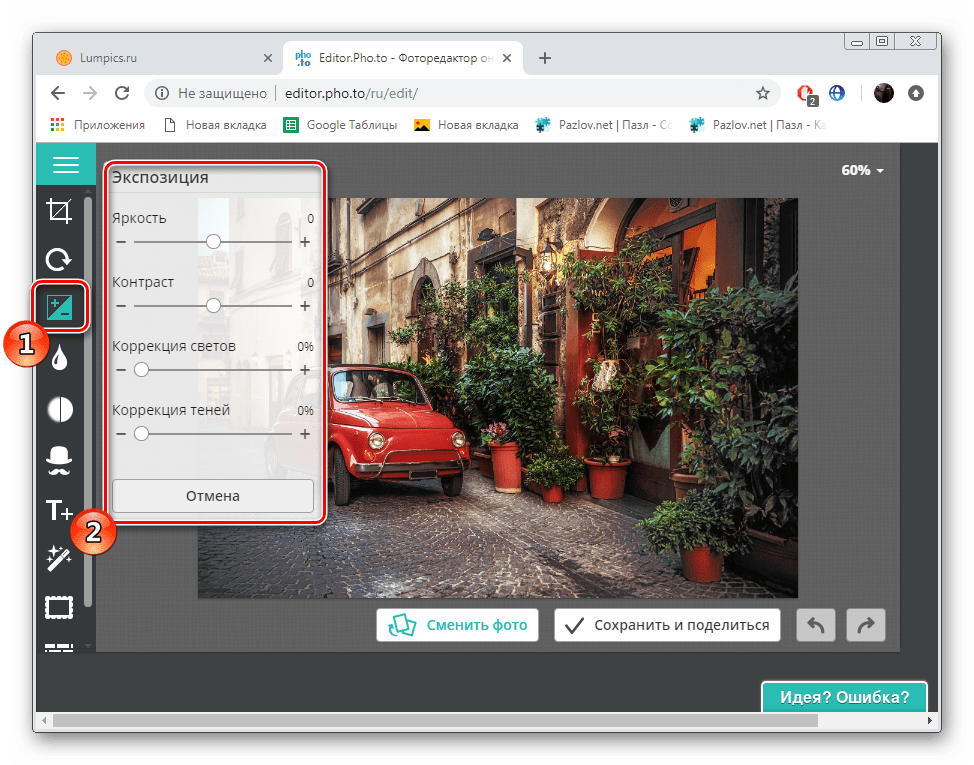Screen dimensions: 974x765
Task: Select the Add Text tool
Action: coord(59,510)
